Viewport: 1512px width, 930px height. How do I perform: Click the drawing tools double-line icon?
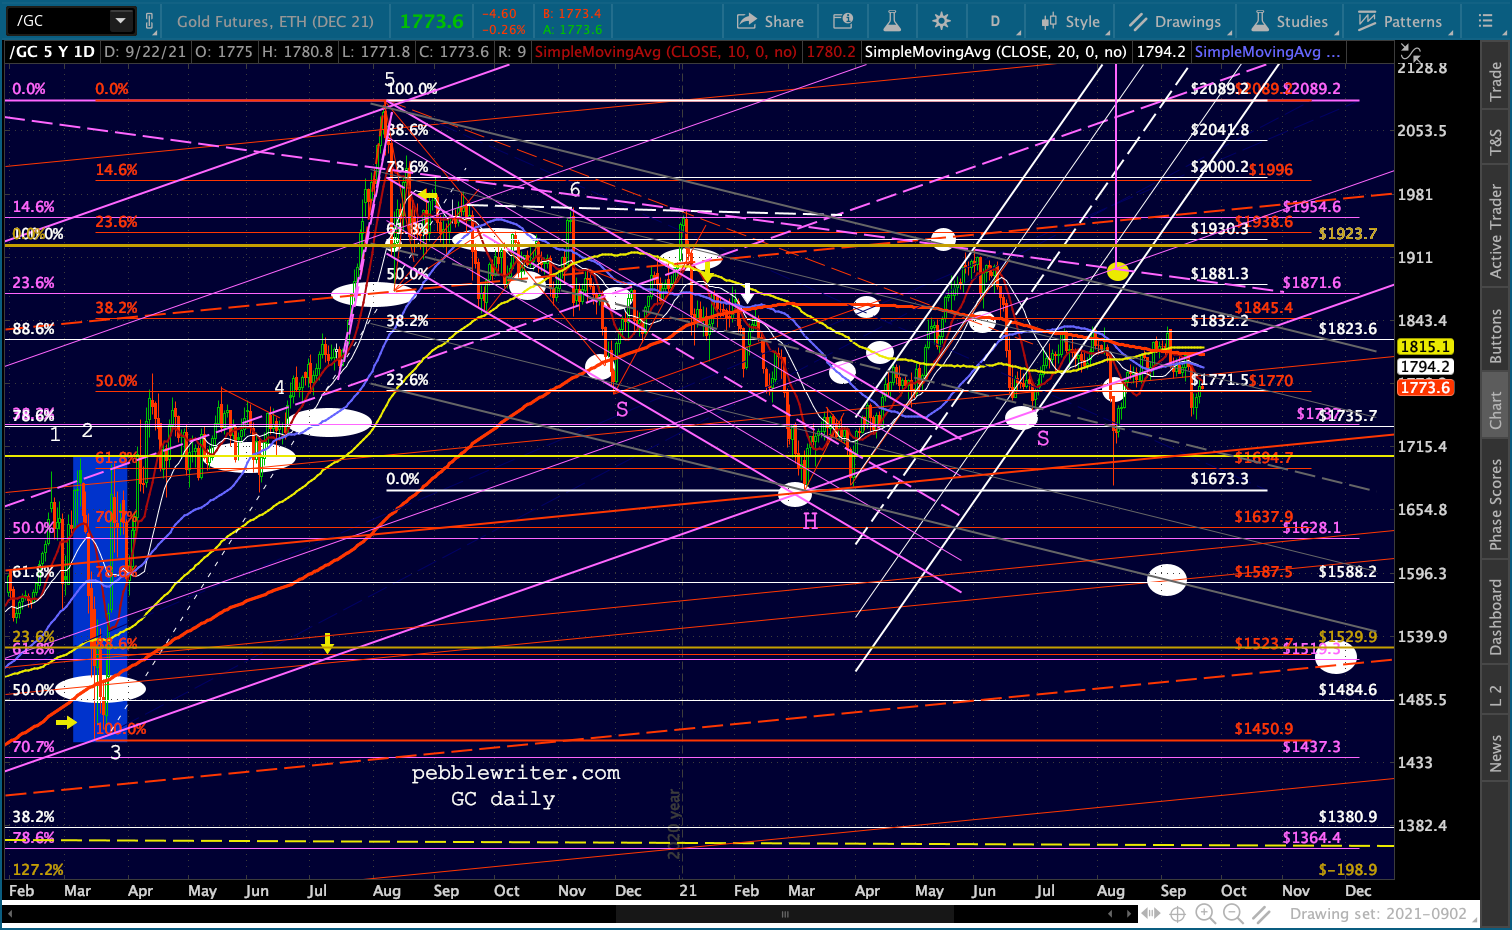(1262, 914)
